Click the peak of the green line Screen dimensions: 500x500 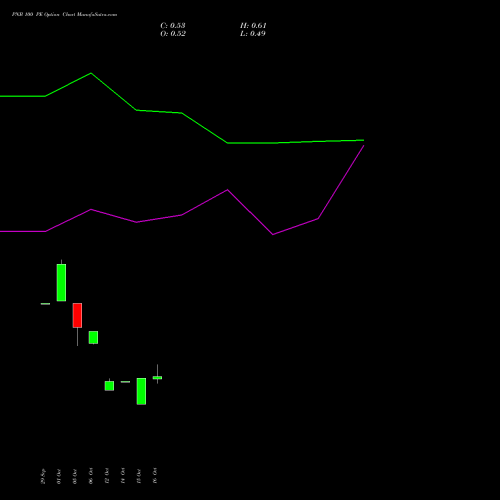click(91, 73)
